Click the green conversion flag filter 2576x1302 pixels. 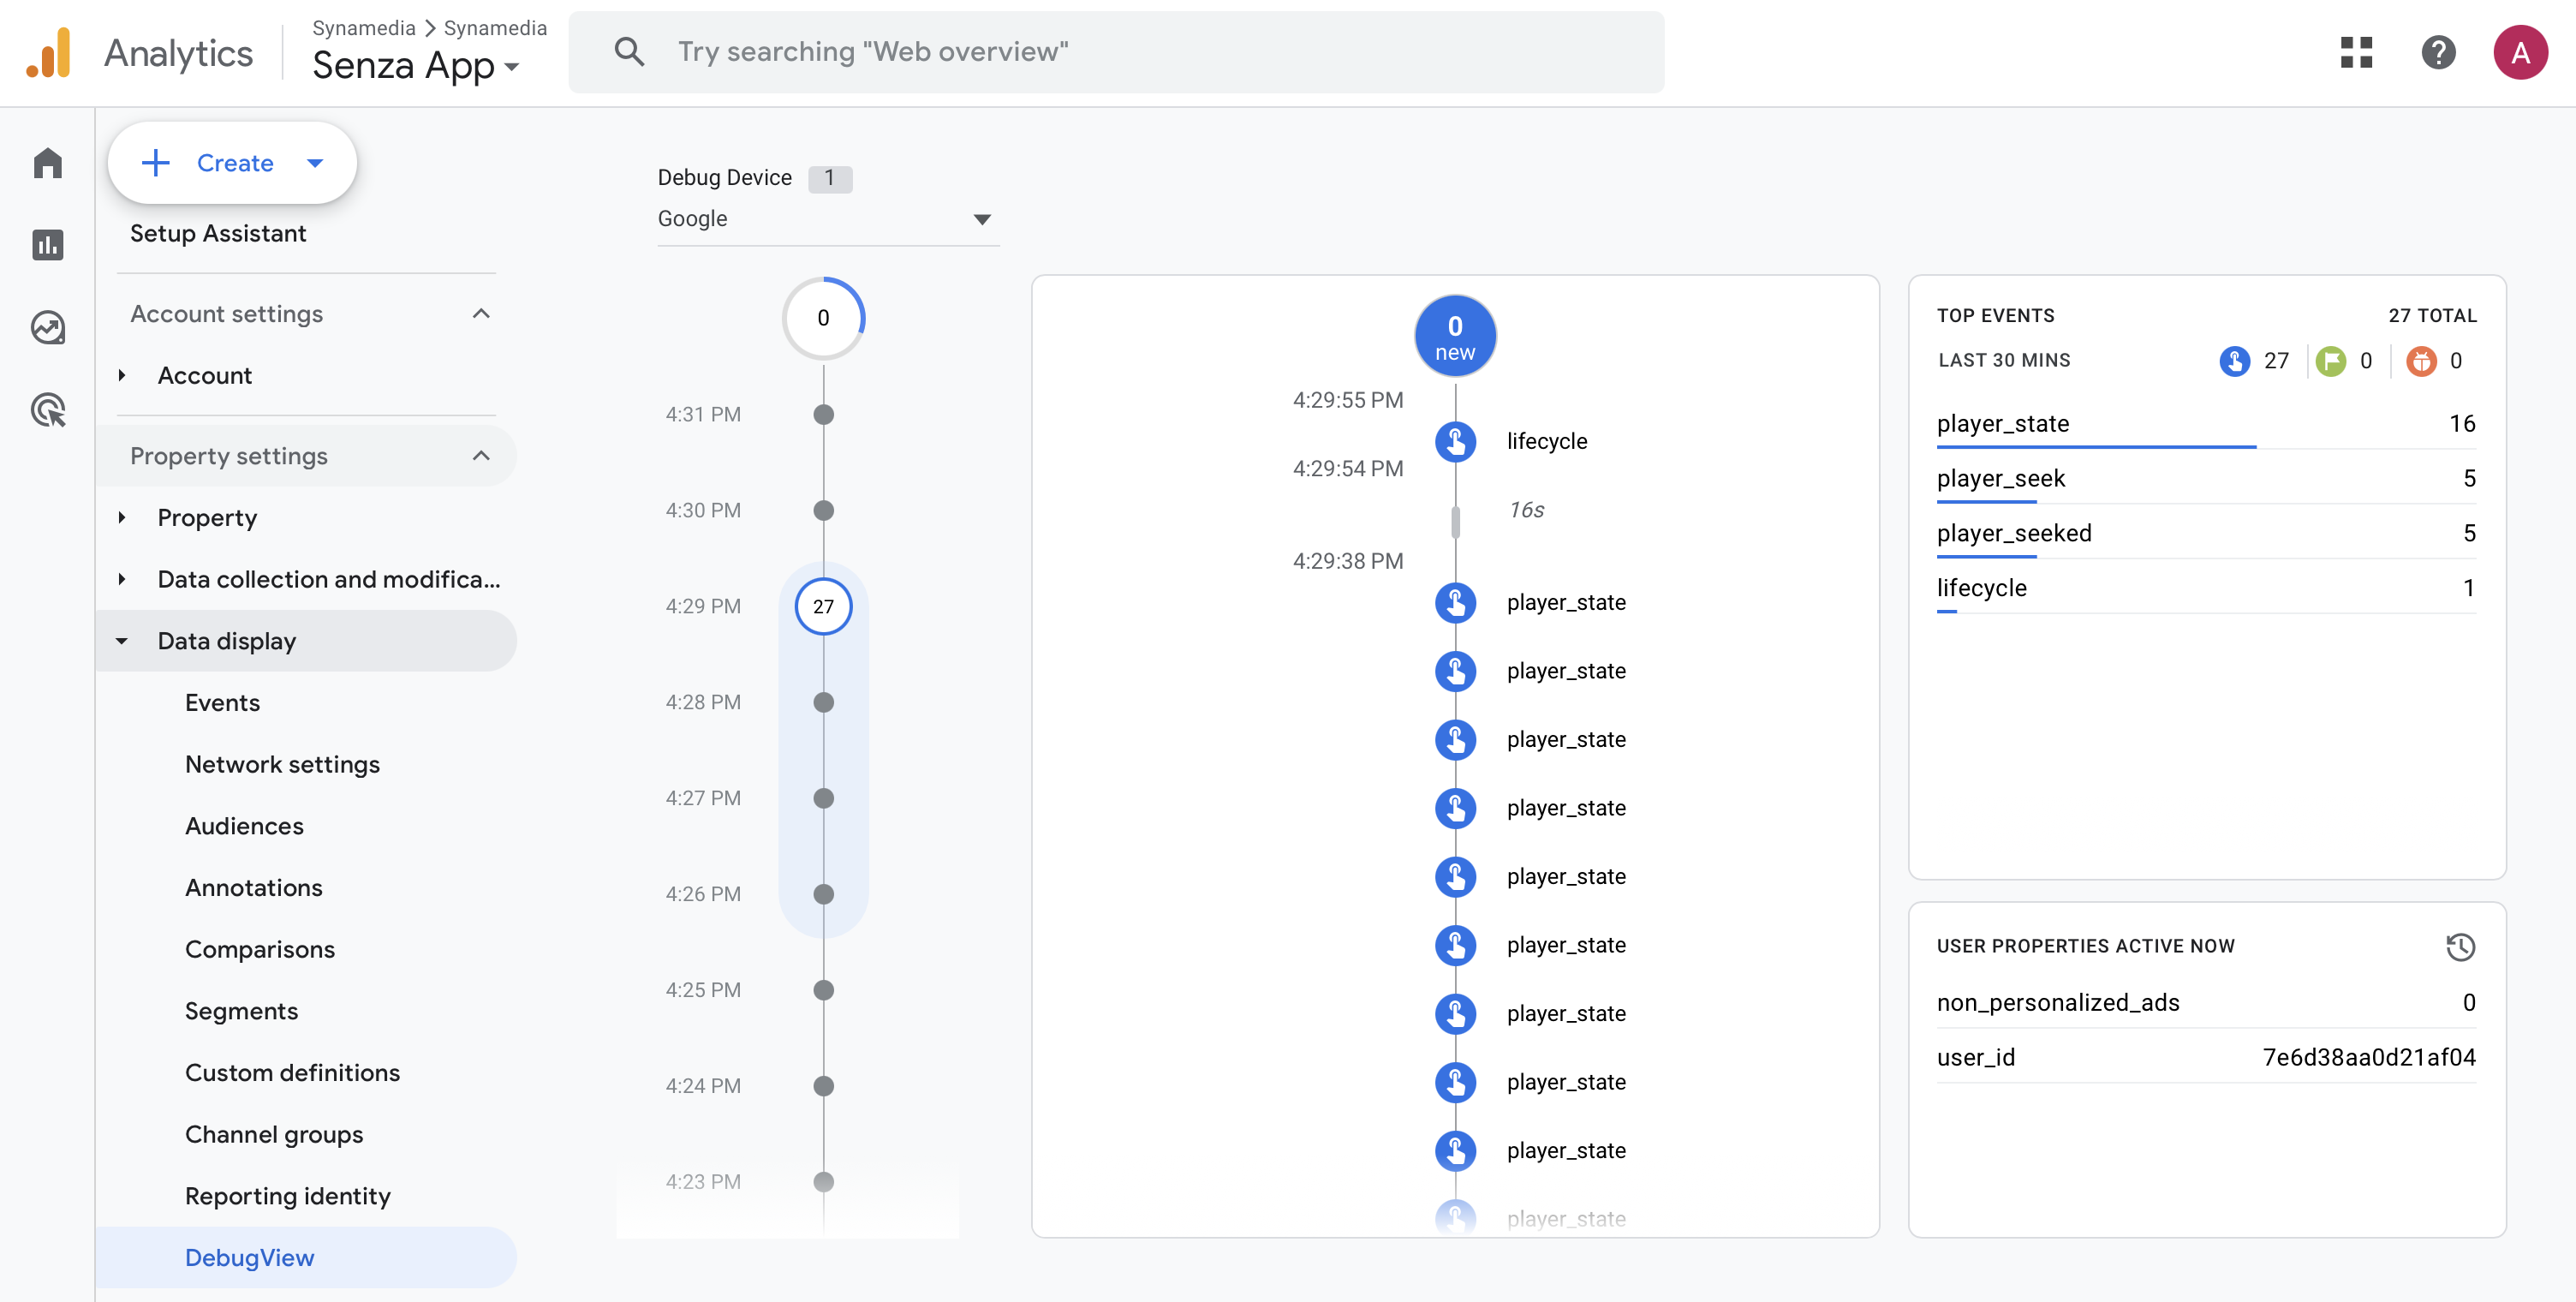click(x=2330, y=361)
